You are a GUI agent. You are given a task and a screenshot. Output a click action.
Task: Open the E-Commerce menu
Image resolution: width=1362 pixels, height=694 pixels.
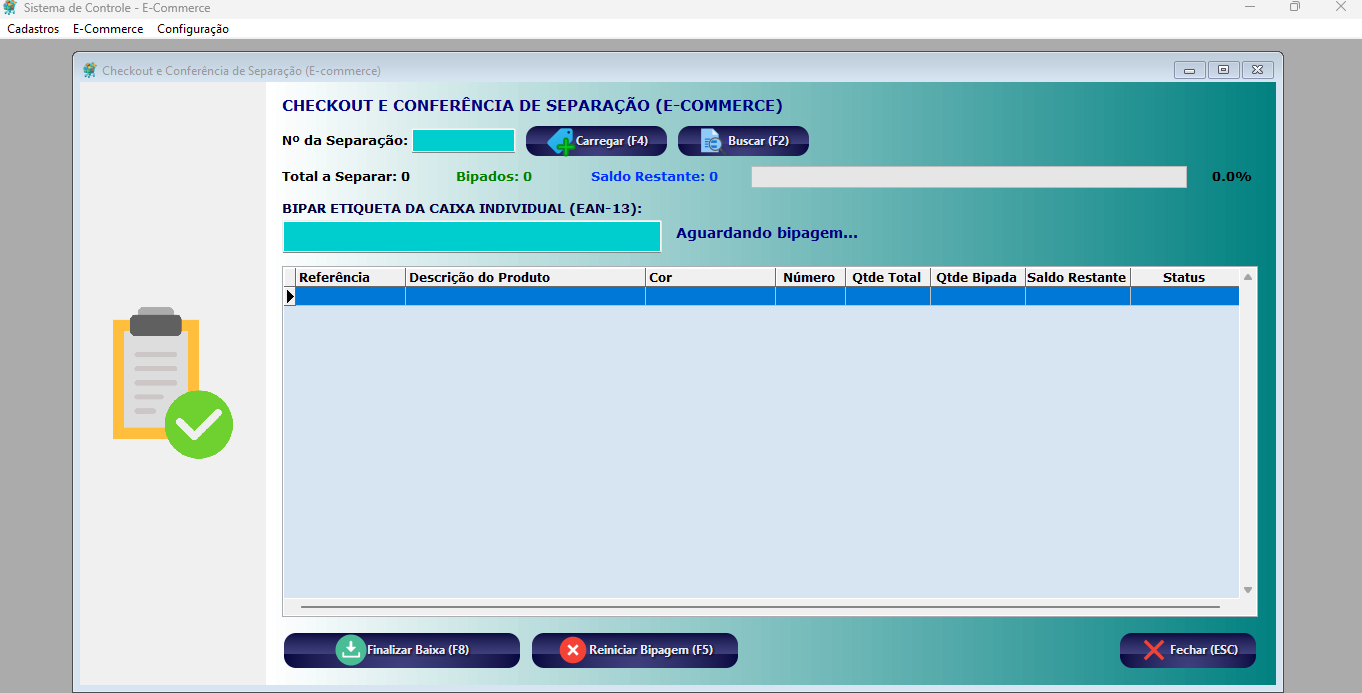(108, 29)
